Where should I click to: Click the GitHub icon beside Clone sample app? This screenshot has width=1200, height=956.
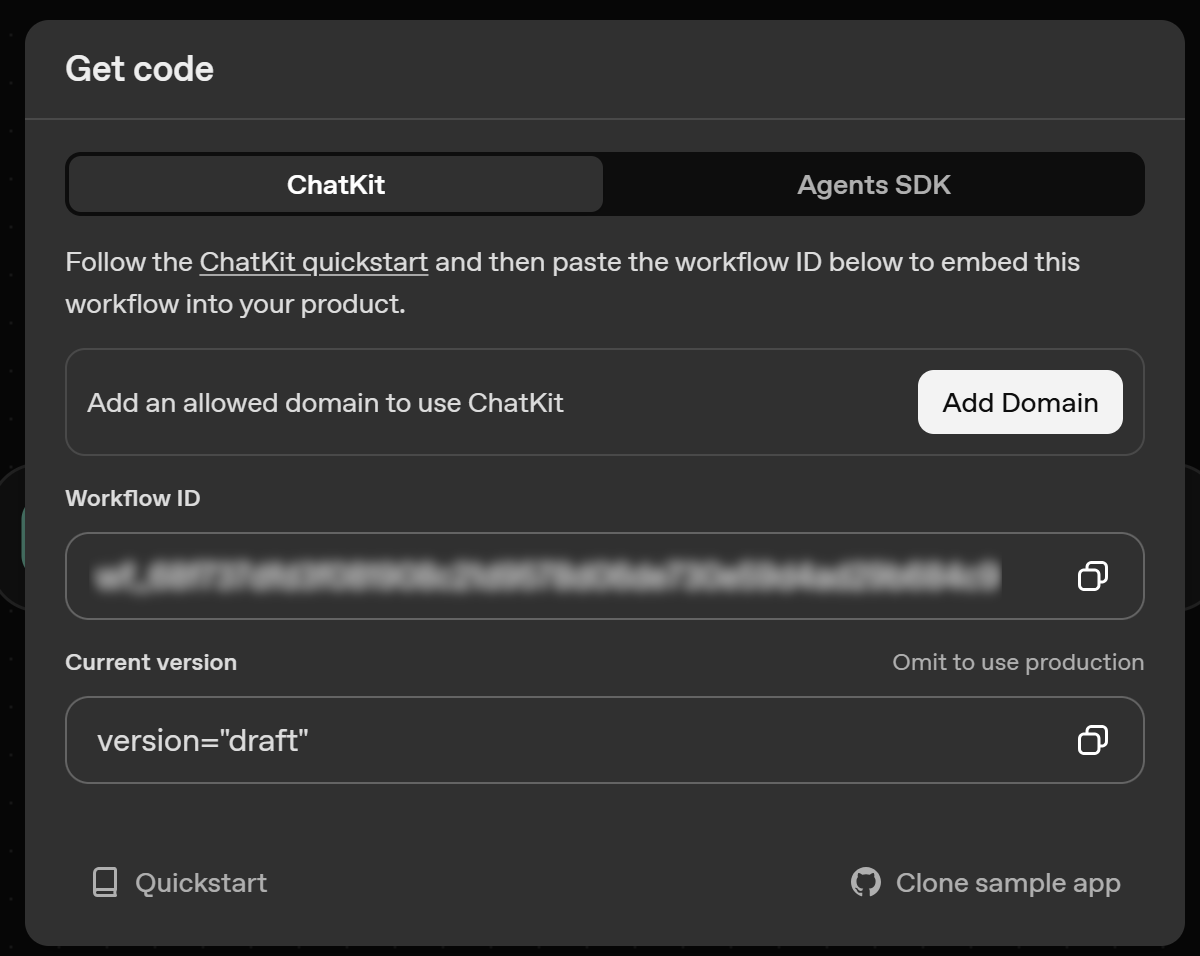coord(866,882)
